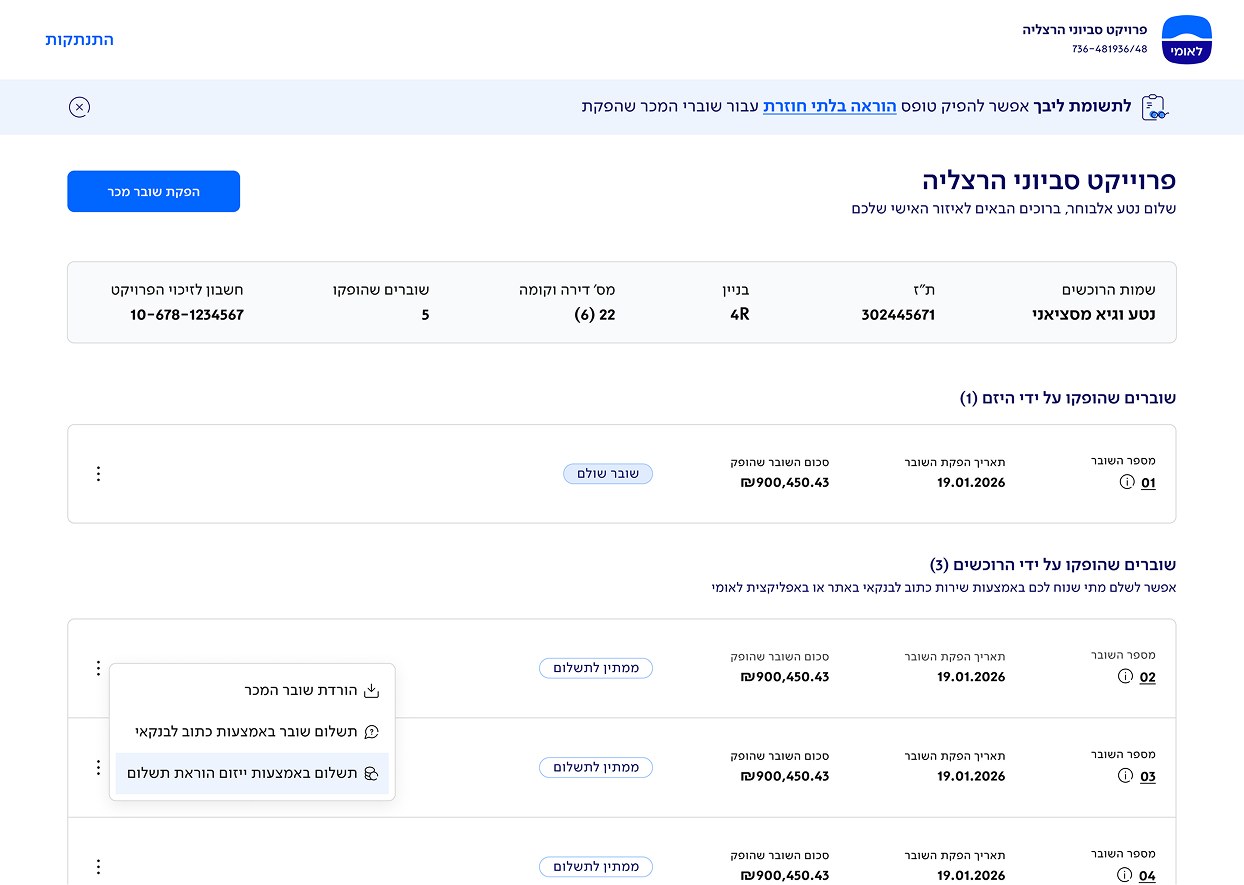Click project code 736-481936/48 in header
This screenshot has width=1244, height=885.
point(1109,49)
